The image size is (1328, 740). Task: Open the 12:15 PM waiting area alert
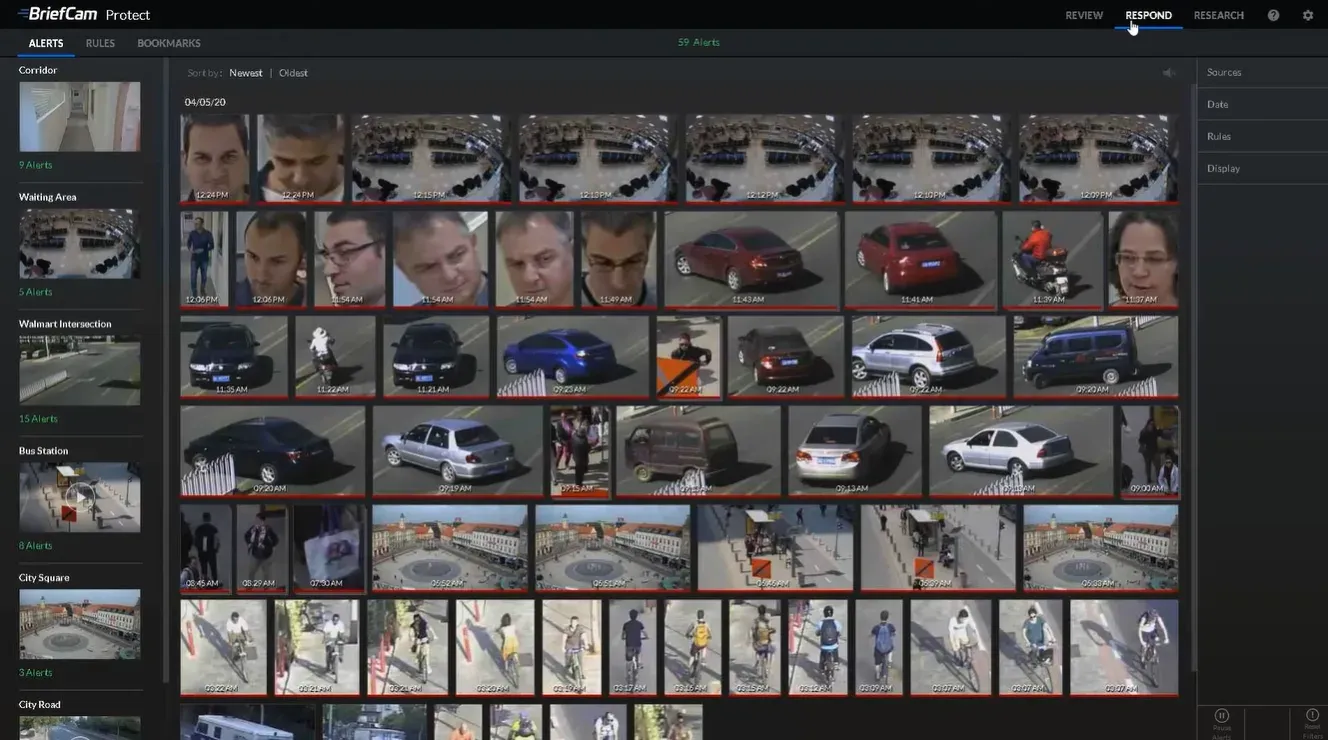pos(430,158)
